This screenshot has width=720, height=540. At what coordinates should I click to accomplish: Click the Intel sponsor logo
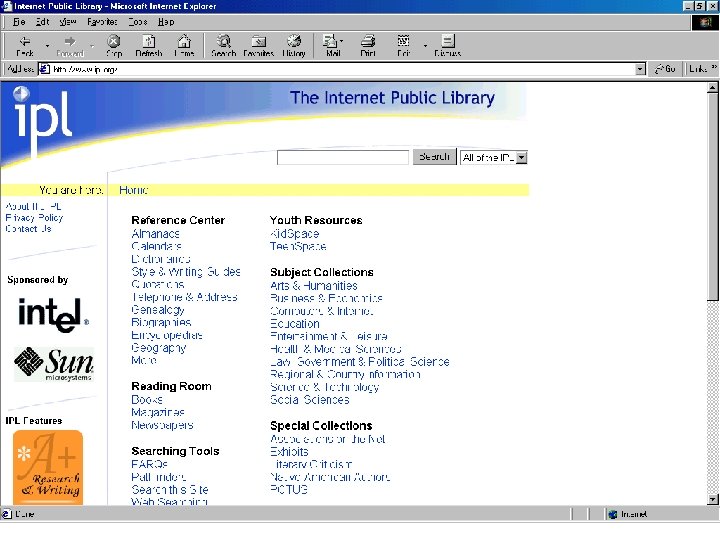[53, 315]
